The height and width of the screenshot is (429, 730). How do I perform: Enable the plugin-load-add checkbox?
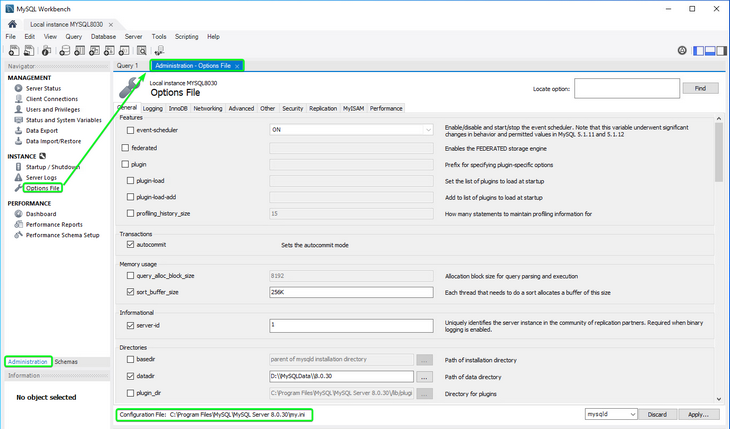(x=130, y=197)
